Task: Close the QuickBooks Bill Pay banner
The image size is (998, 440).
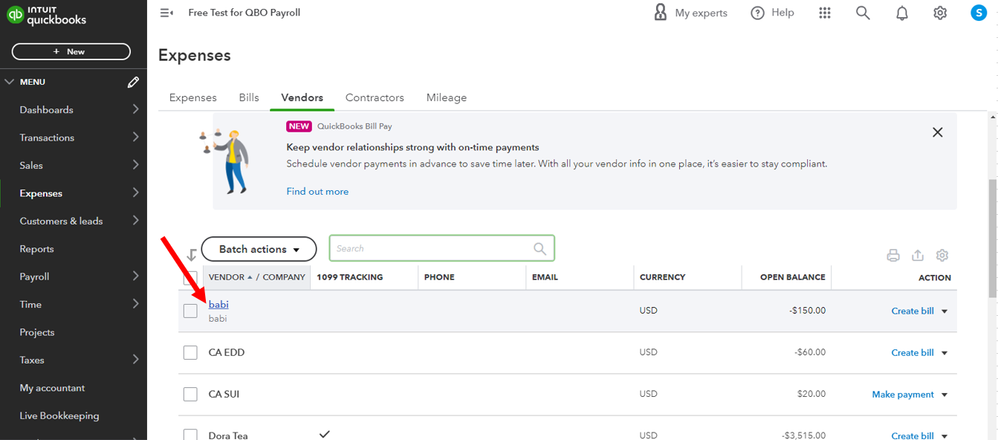Action: point(937,132)
